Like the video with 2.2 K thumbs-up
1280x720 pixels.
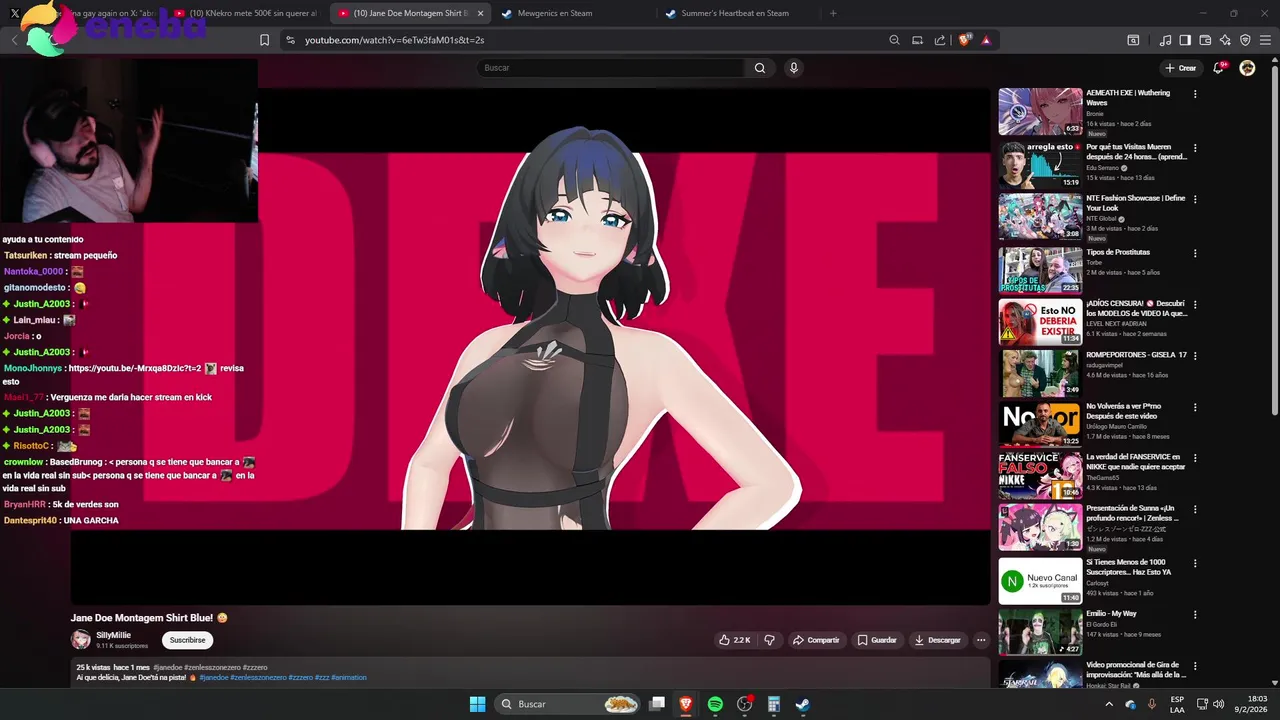click(734, 640)
